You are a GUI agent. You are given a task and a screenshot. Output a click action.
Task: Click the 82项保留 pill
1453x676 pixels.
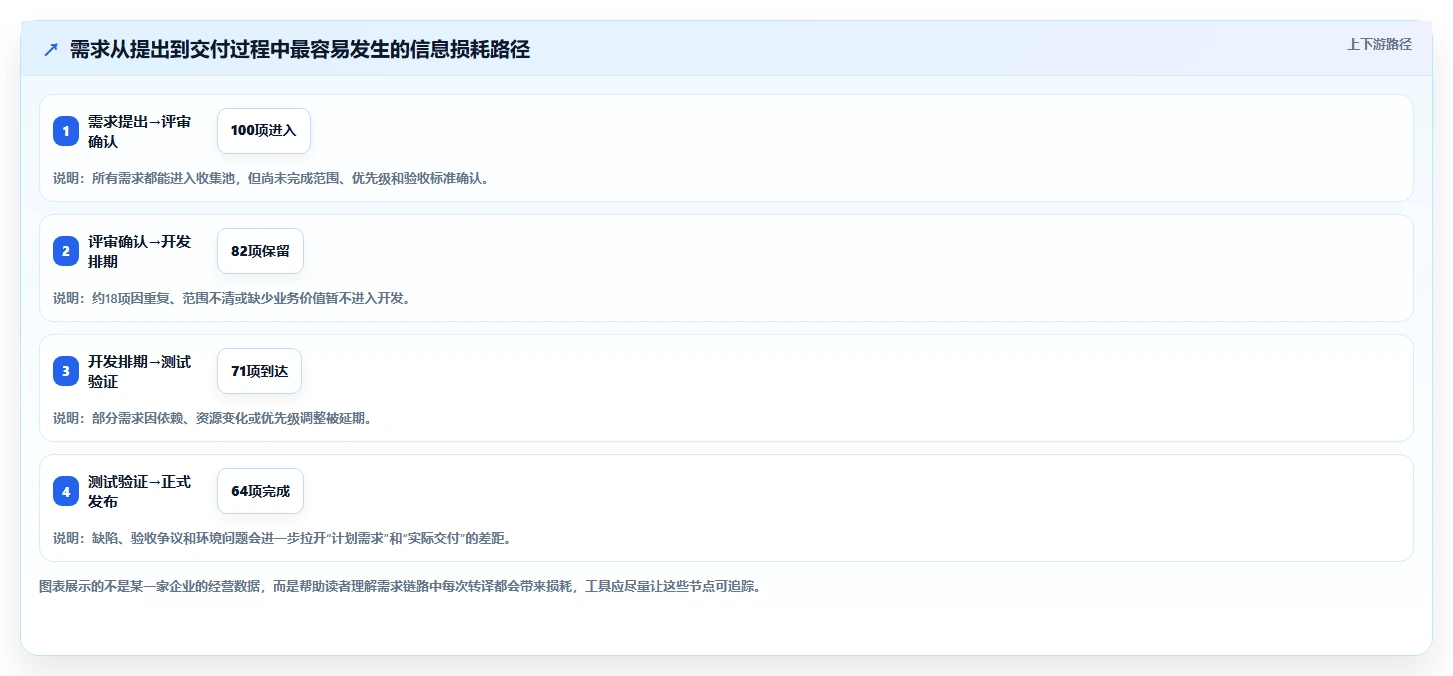260,251
